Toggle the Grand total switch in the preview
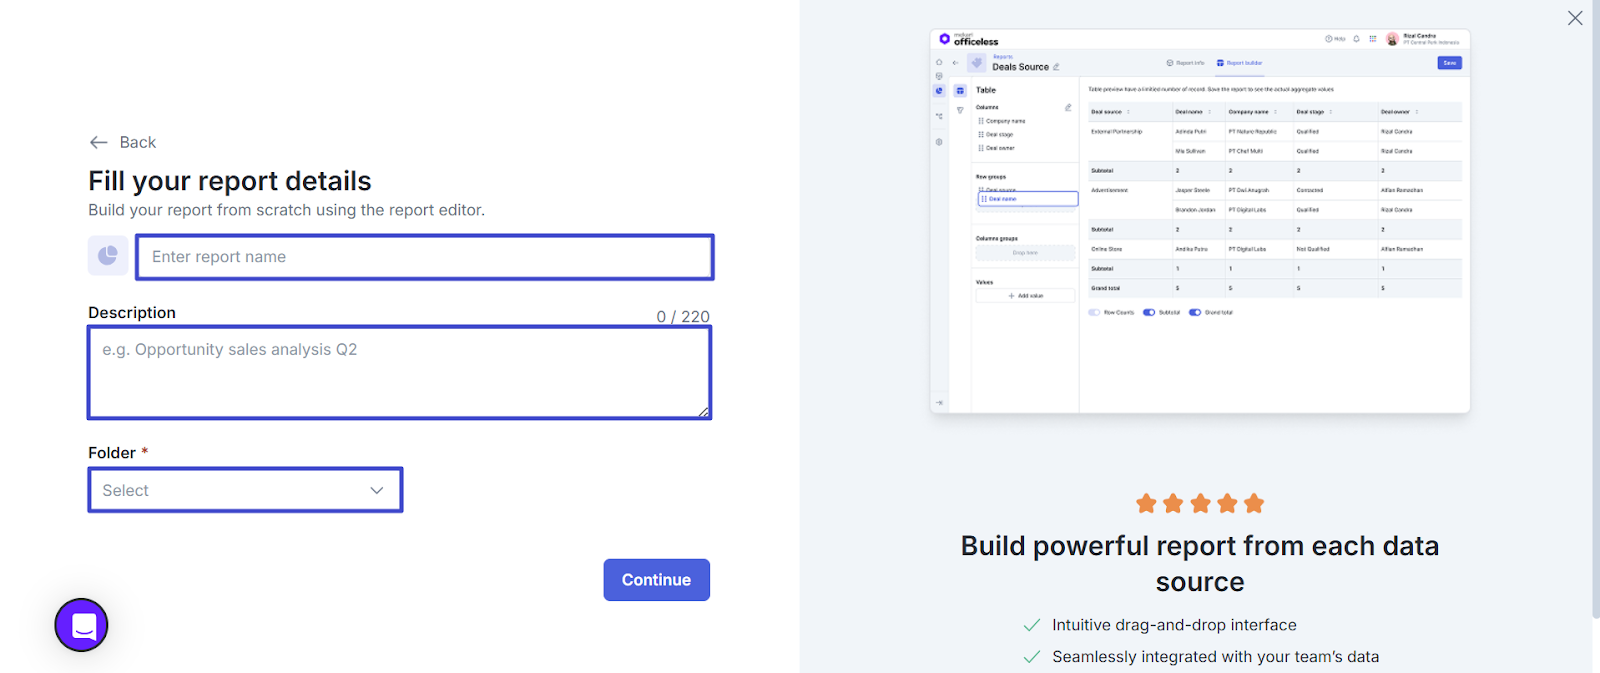 [1195, 312]
